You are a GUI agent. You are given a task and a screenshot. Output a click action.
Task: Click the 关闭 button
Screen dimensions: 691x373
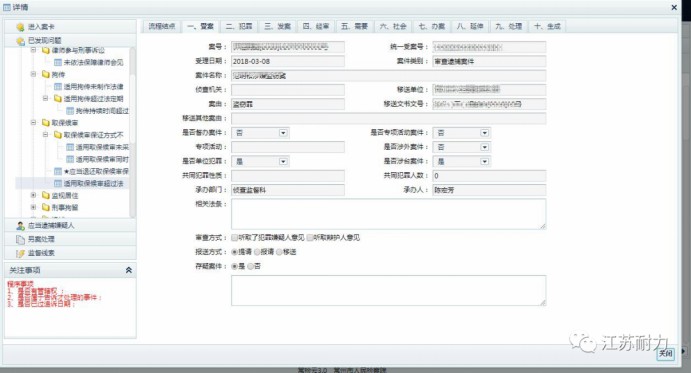point(665,354)
